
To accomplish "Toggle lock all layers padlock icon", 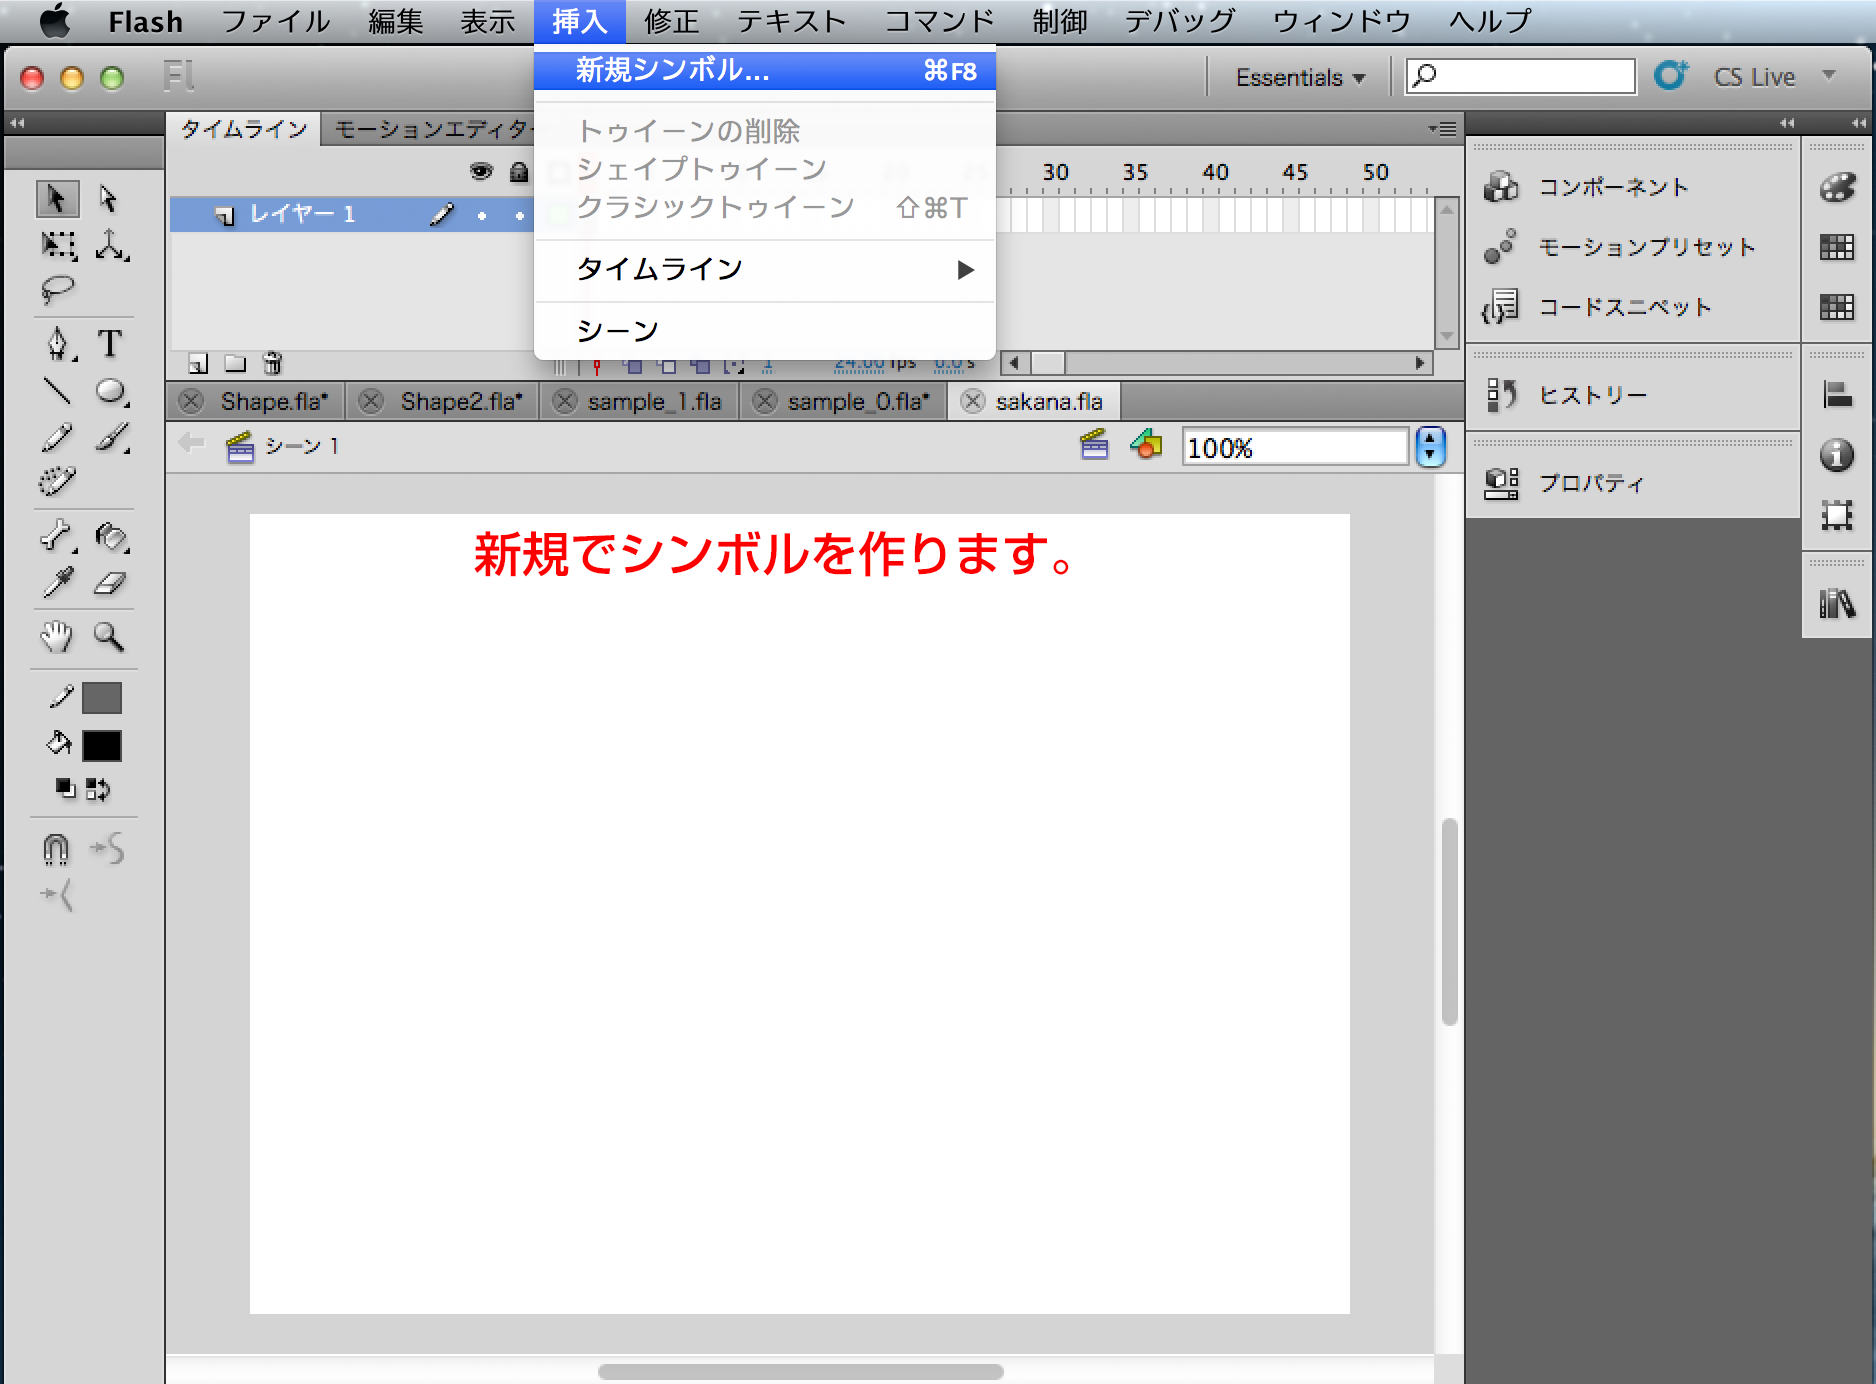I will (518, 172).
